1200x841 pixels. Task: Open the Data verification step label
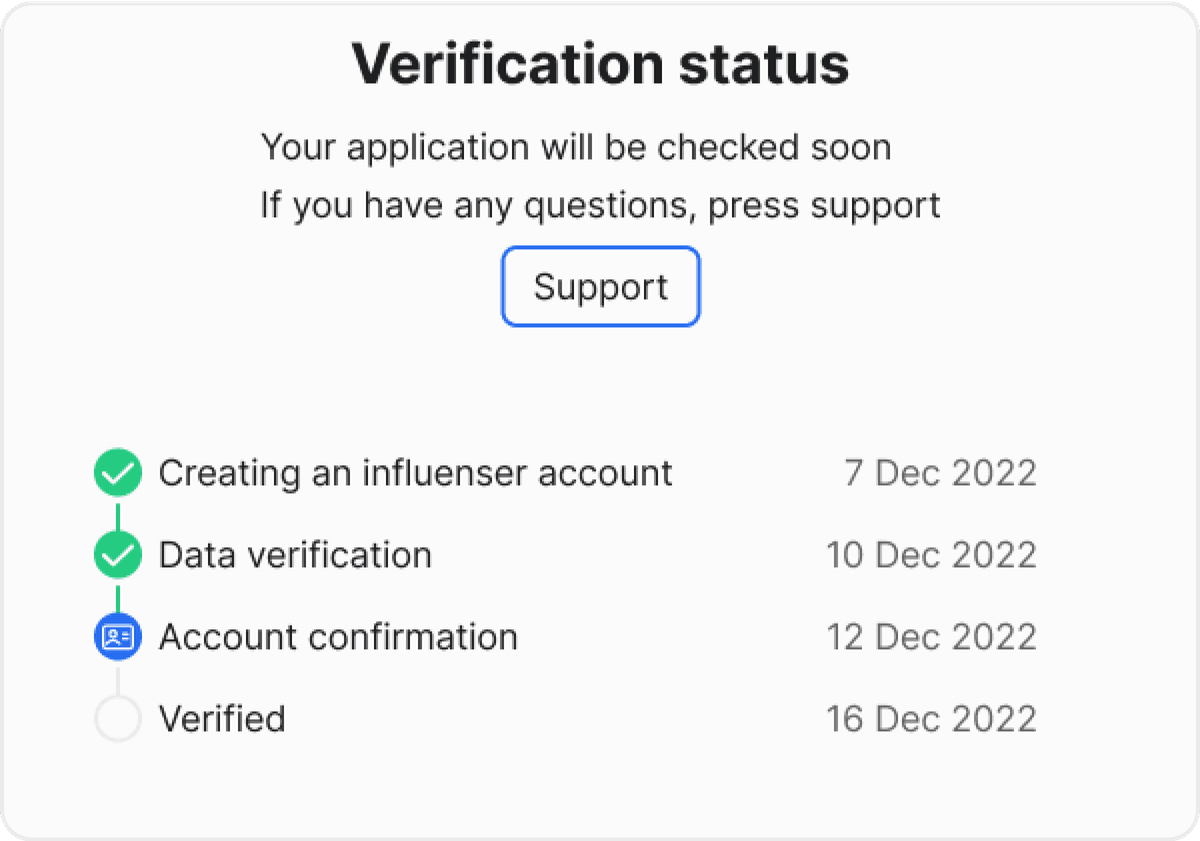pyautogui.click(x=295, y=555)
